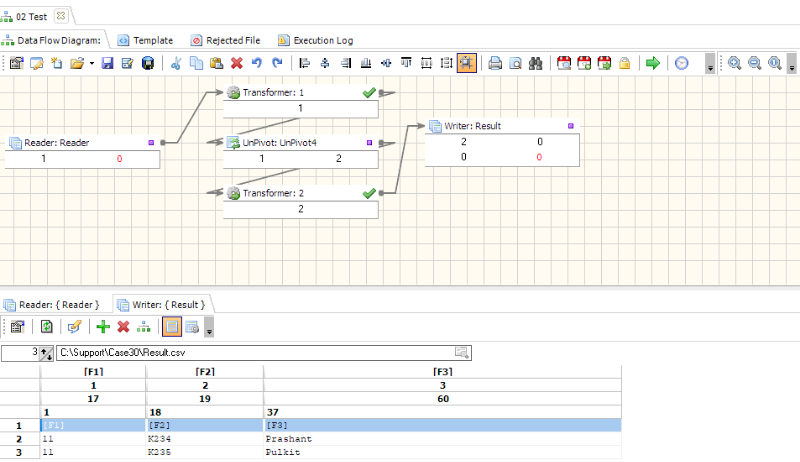Align nodes to the left edge
Image resolution: width=800 pixels, height=462 pixels.
point(305,63)
